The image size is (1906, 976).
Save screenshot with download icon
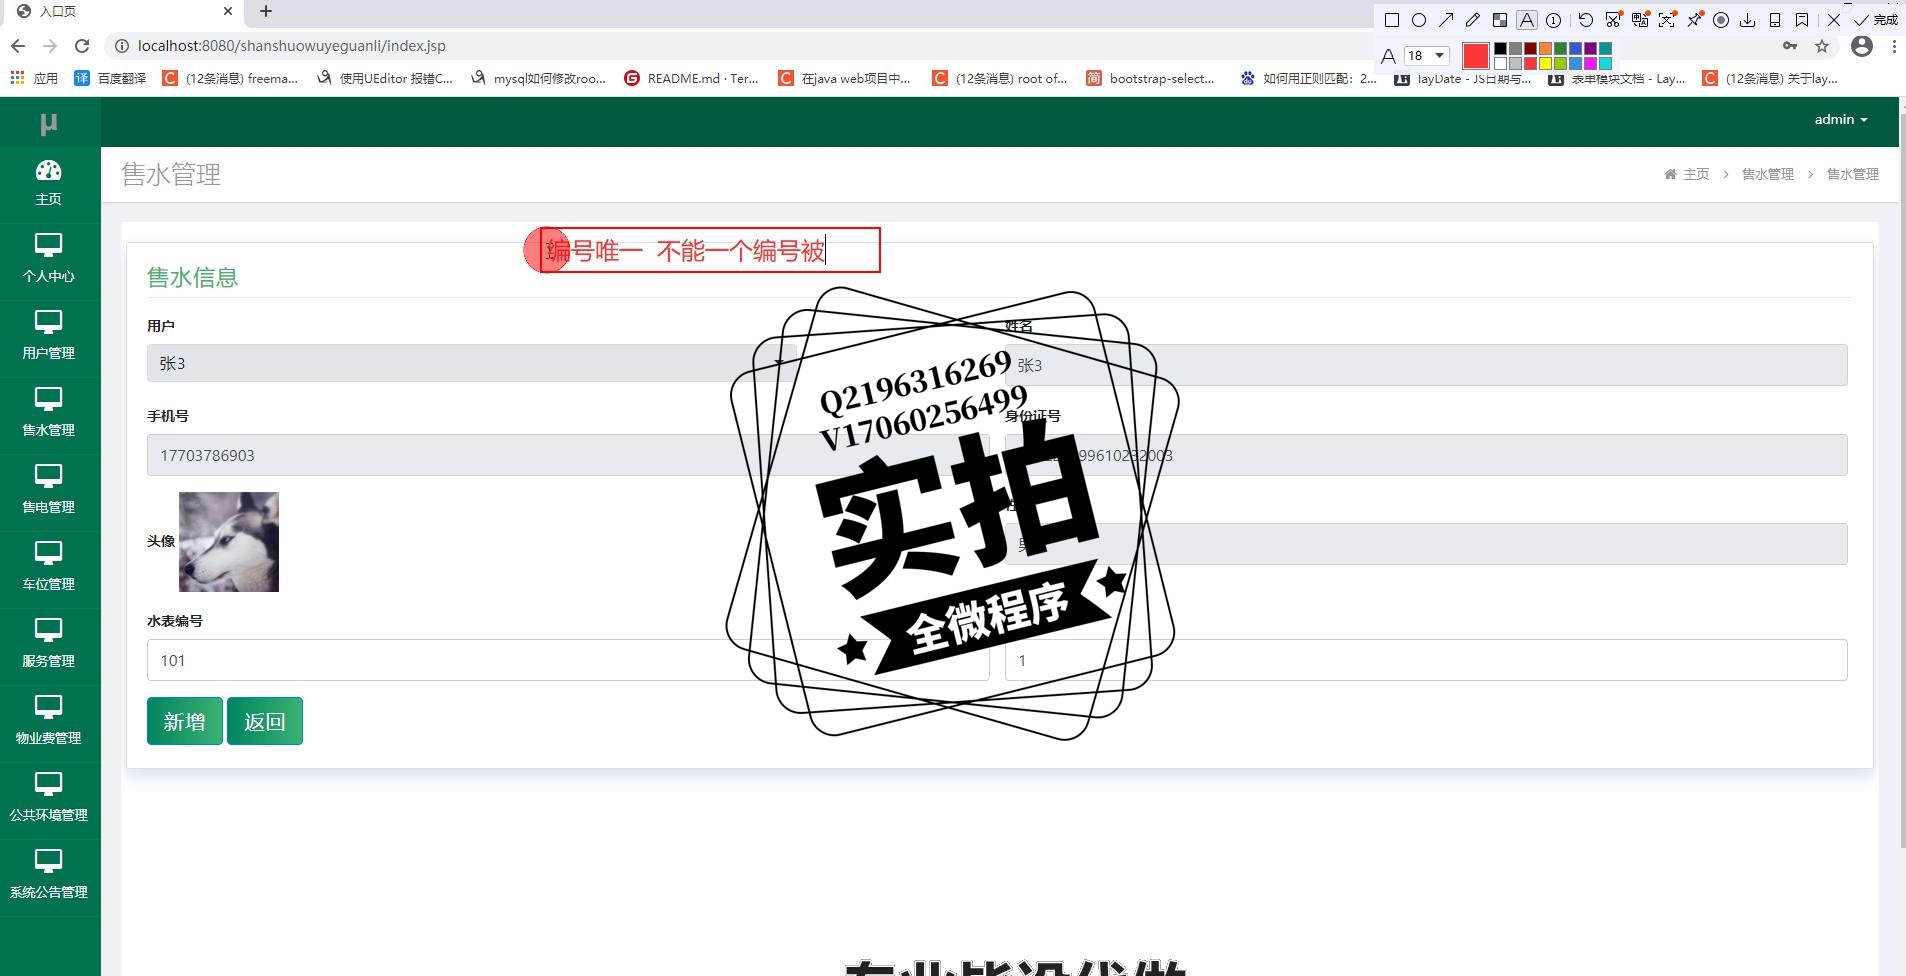click(x=1747, y=20)
